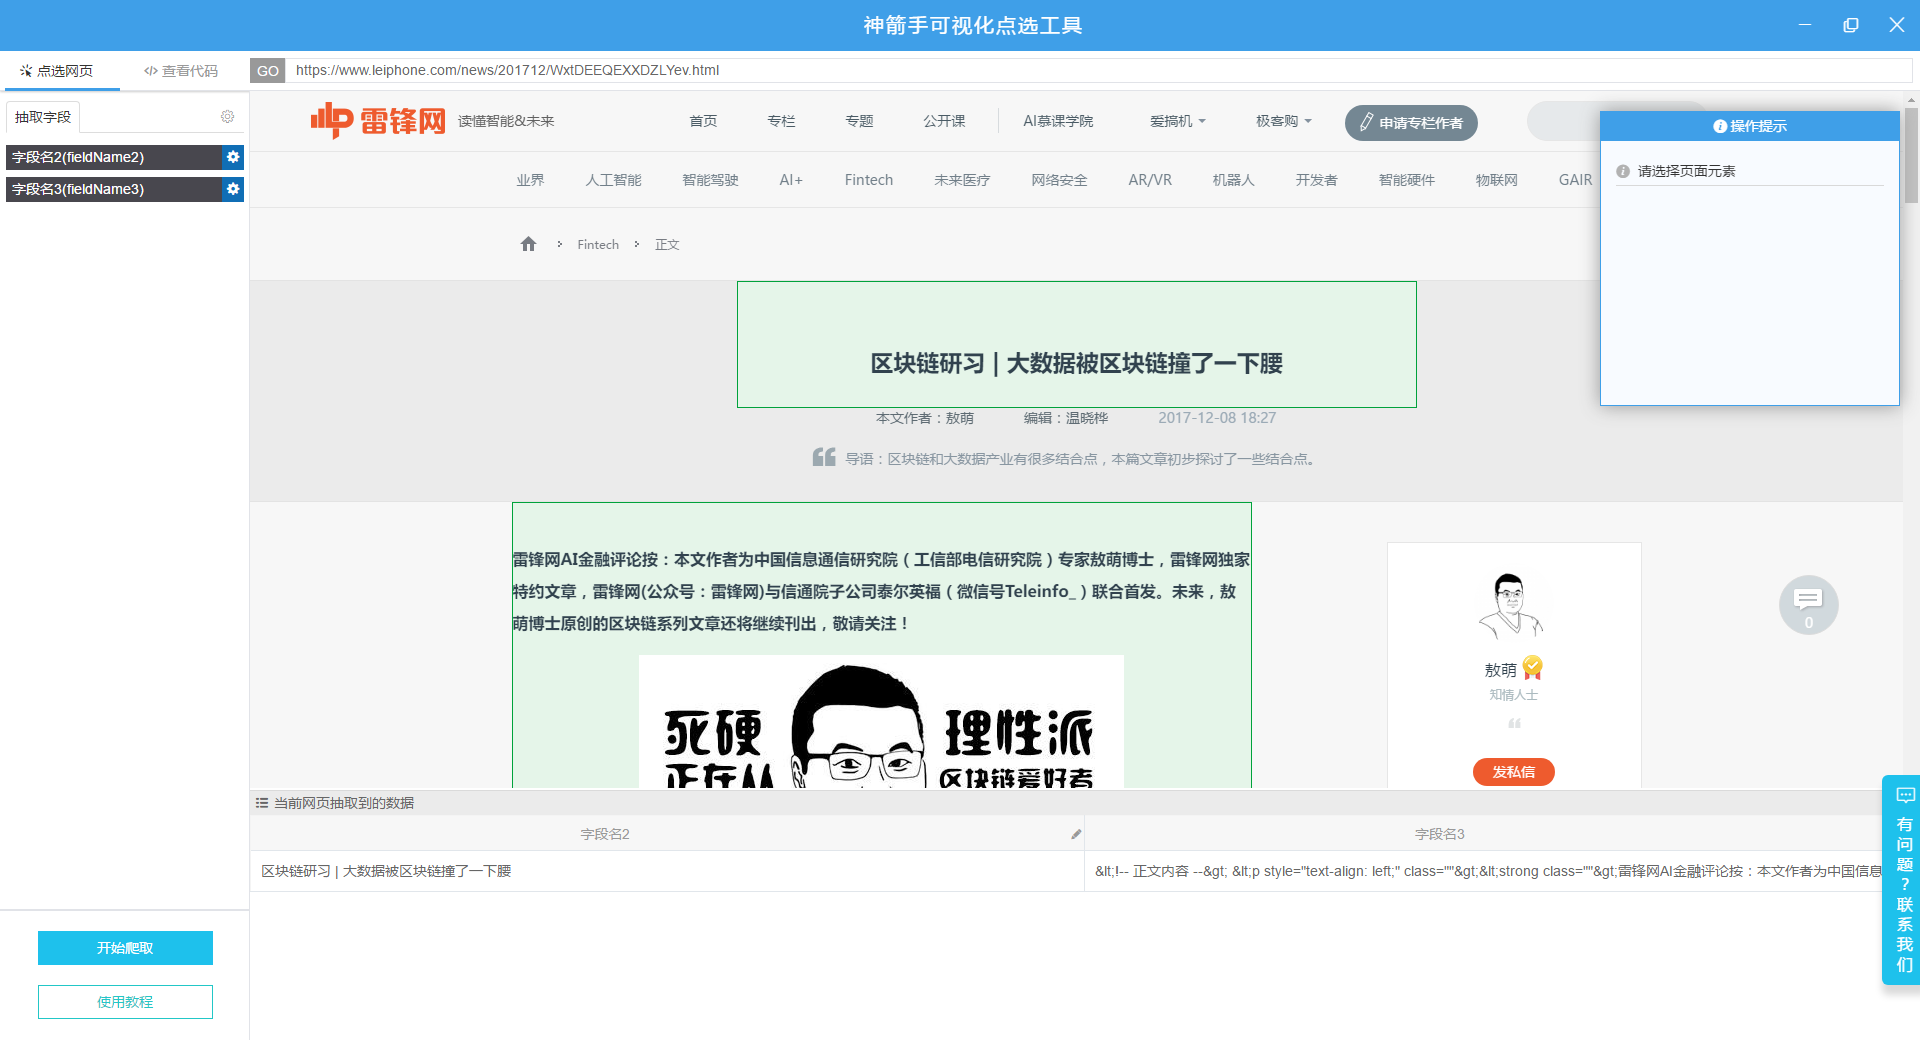Image resolution: width=1920 pixels, height=1040 pixels.
Task: Open the 使用教程 button
Action: [x=125, y=1002]
